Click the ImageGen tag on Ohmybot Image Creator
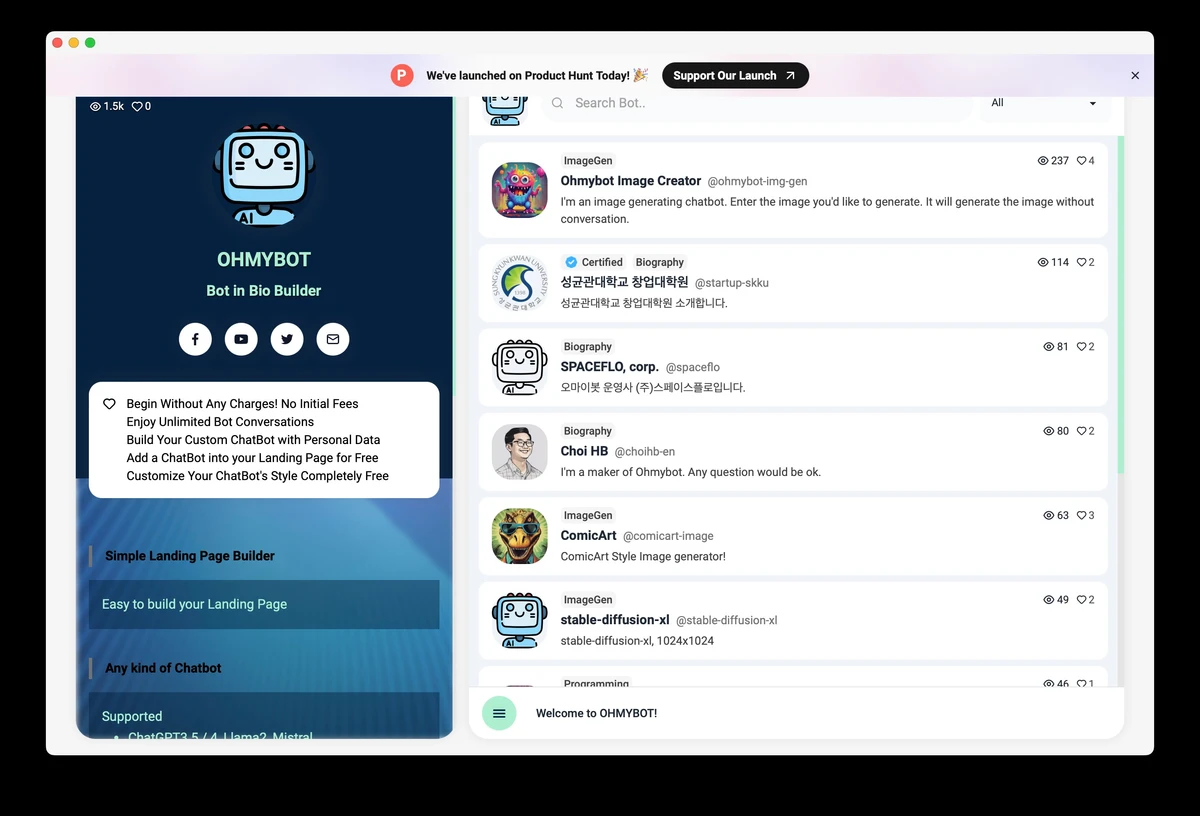This screenshot has width=1200, height=816. (588, 161)
